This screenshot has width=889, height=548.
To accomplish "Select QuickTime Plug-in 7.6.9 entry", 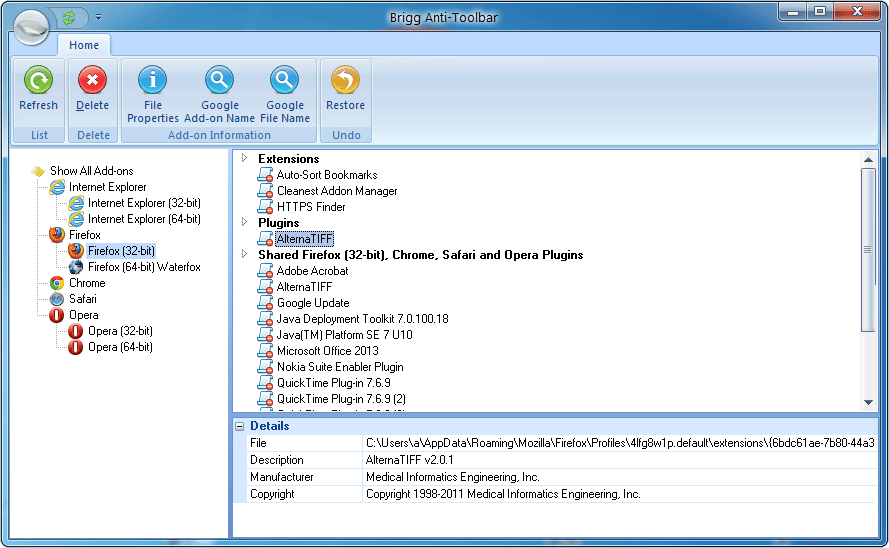I will (333, 383).
